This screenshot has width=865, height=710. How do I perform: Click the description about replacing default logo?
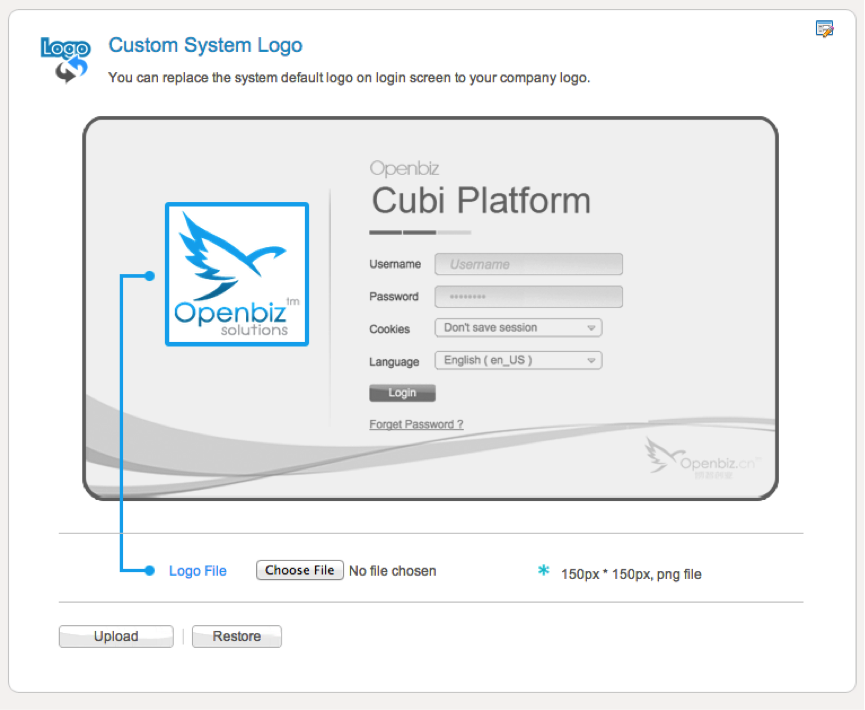tap(349, 78)
